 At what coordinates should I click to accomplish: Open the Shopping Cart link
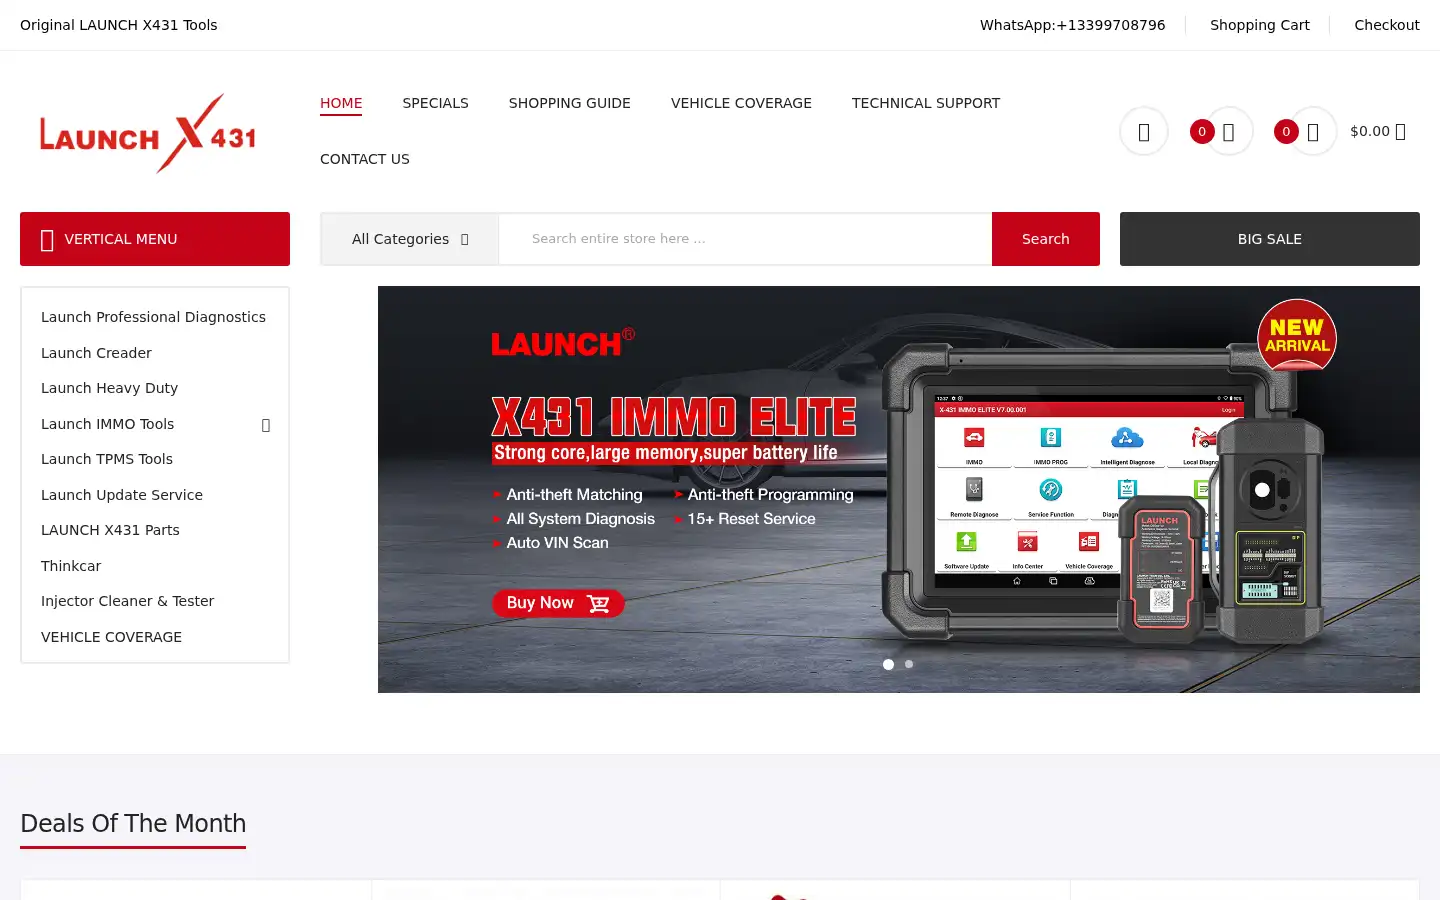(x=1260, y=25)
